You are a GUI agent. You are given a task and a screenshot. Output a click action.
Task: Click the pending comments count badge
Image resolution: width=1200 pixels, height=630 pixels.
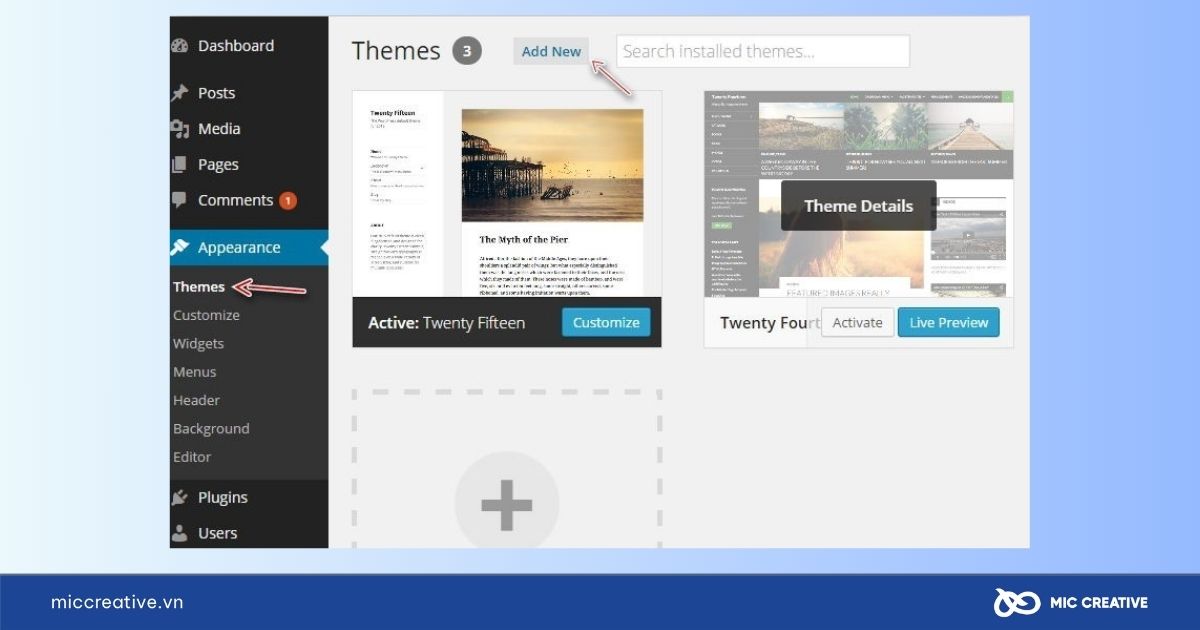click(x=288, y=201)
